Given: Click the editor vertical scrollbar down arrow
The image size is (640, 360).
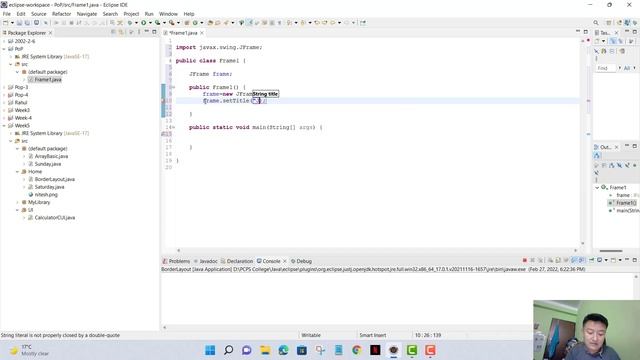Looking at the screenshot, I should 582,244.
